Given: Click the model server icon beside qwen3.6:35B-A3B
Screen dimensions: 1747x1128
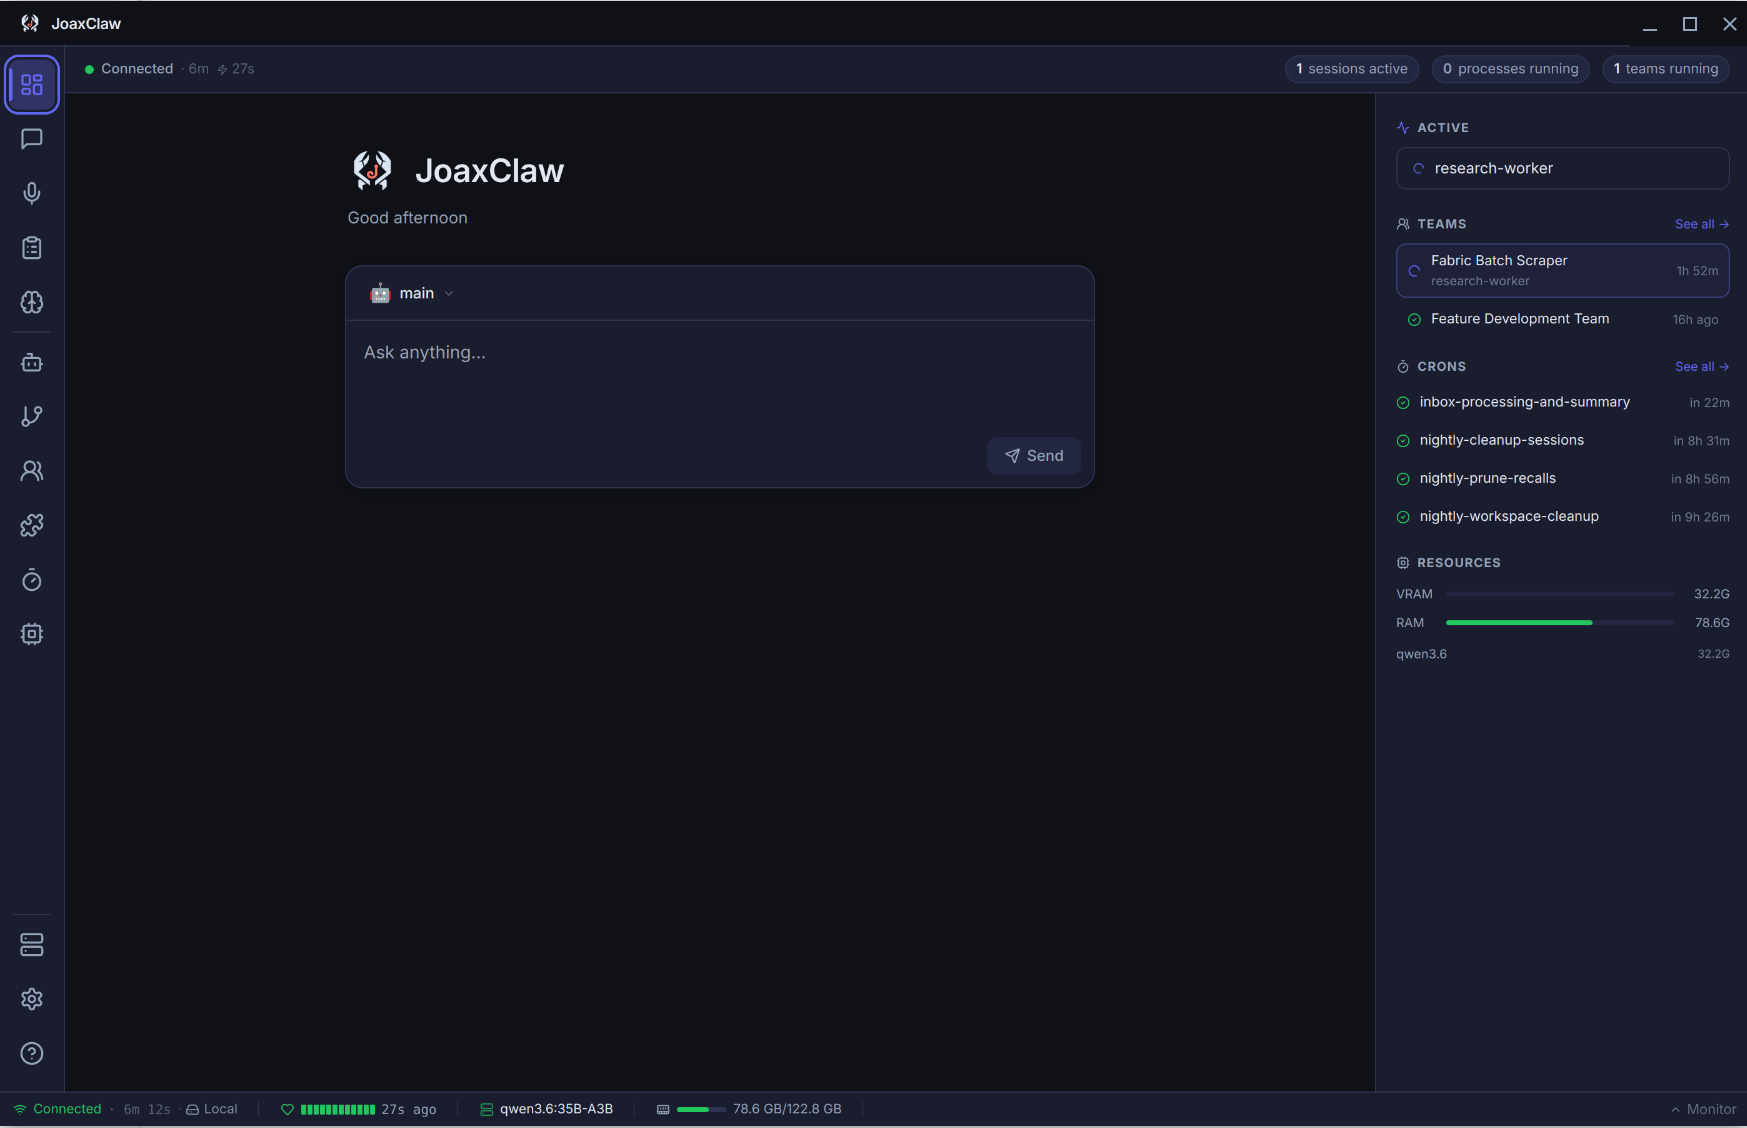Looking at the screenshot, I should coord(487,1109).
